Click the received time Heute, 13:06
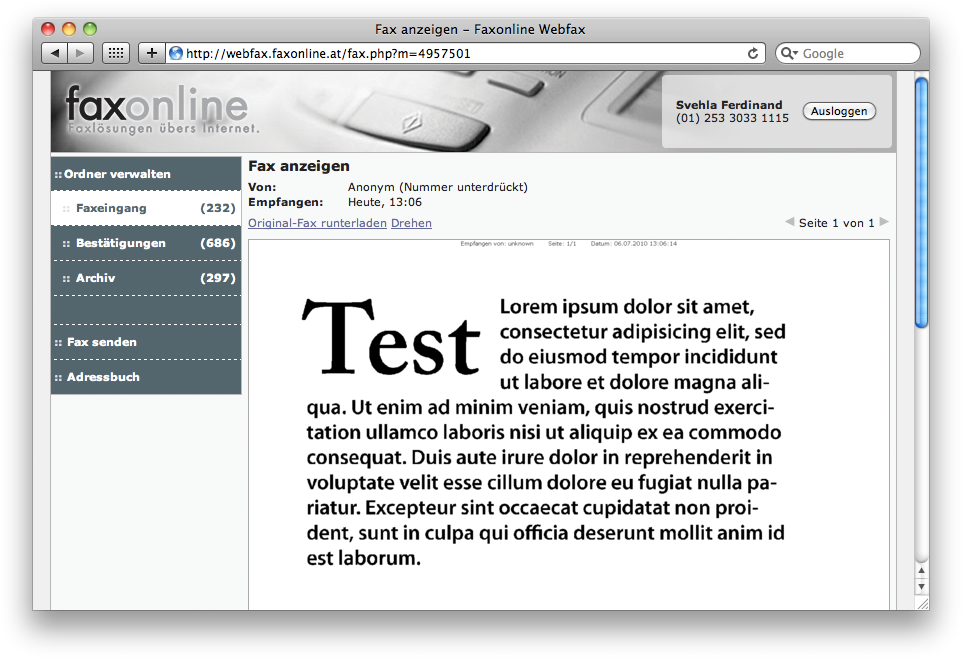962x658 pixels. pos(385,202)
